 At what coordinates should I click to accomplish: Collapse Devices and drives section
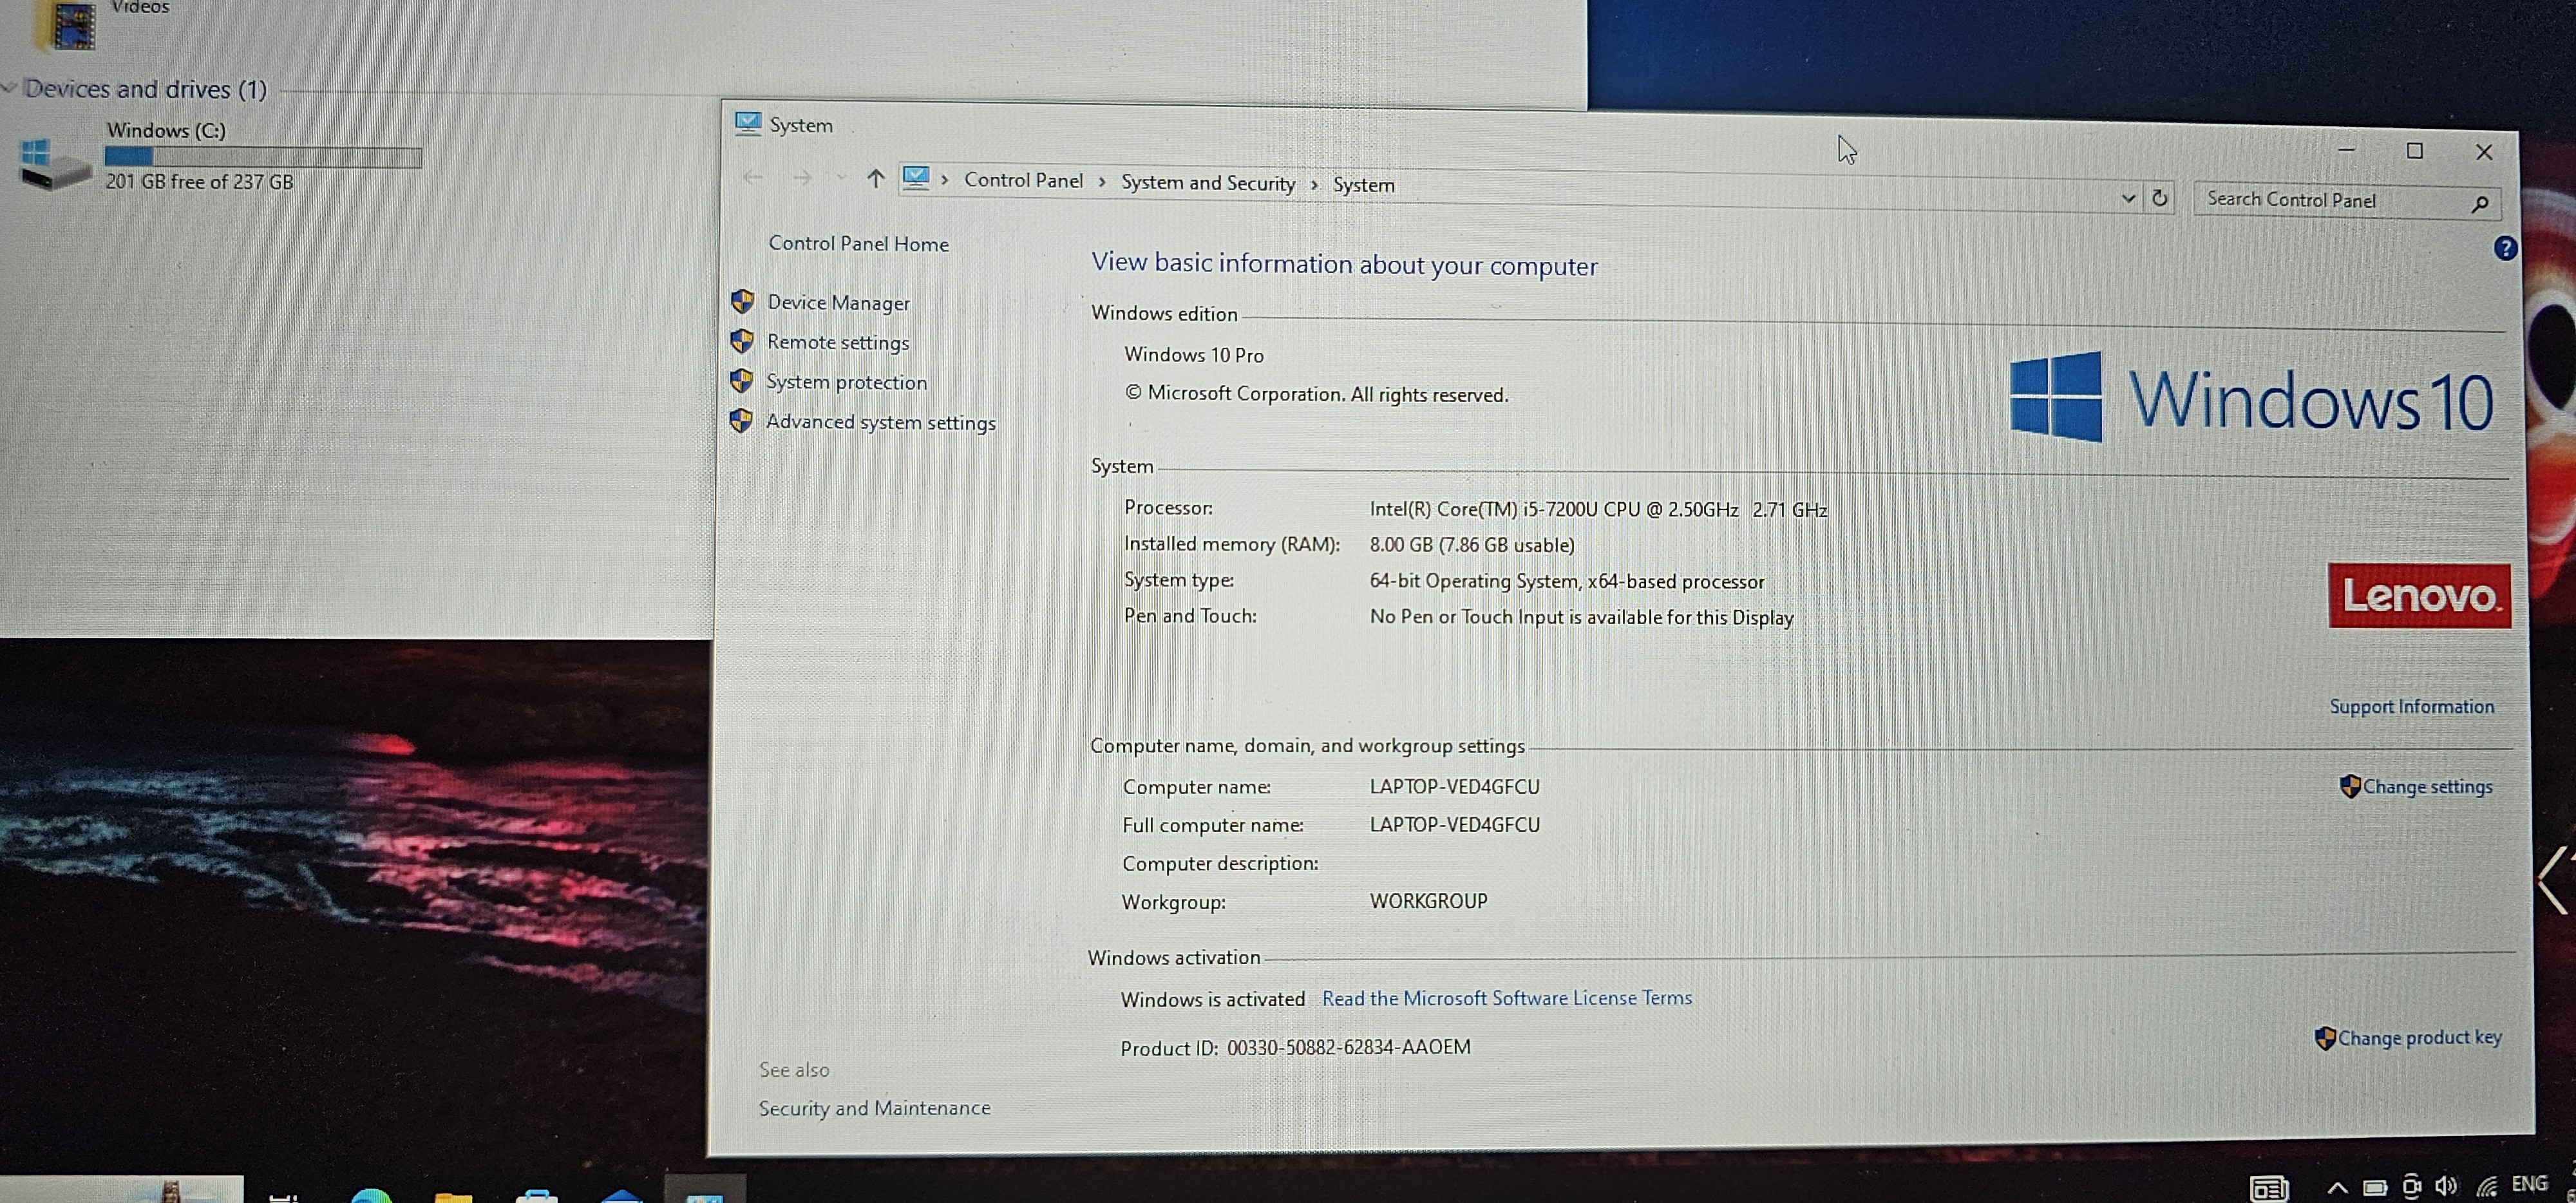8,88
